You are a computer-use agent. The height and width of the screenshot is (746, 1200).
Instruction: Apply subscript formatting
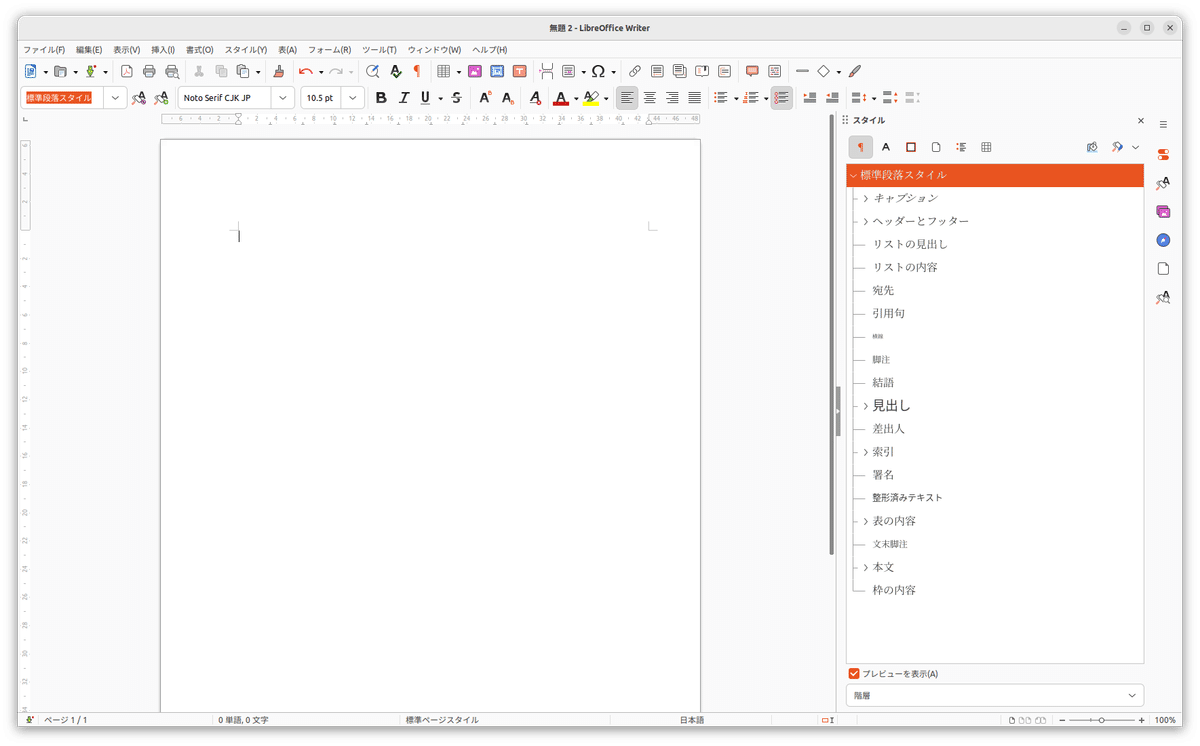508,98
